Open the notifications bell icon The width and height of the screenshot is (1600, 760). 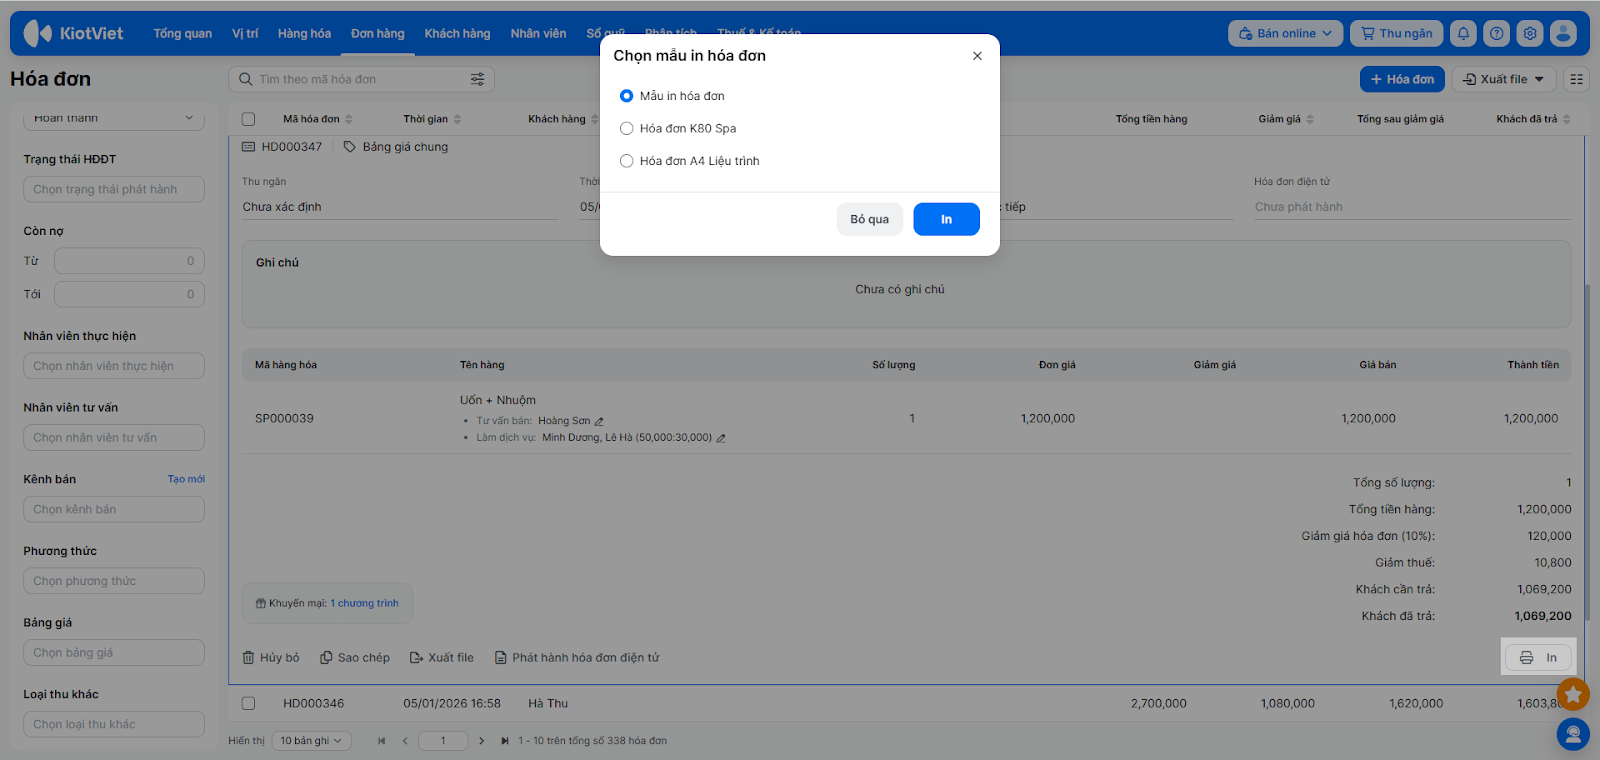click(x=1463, y=33)
